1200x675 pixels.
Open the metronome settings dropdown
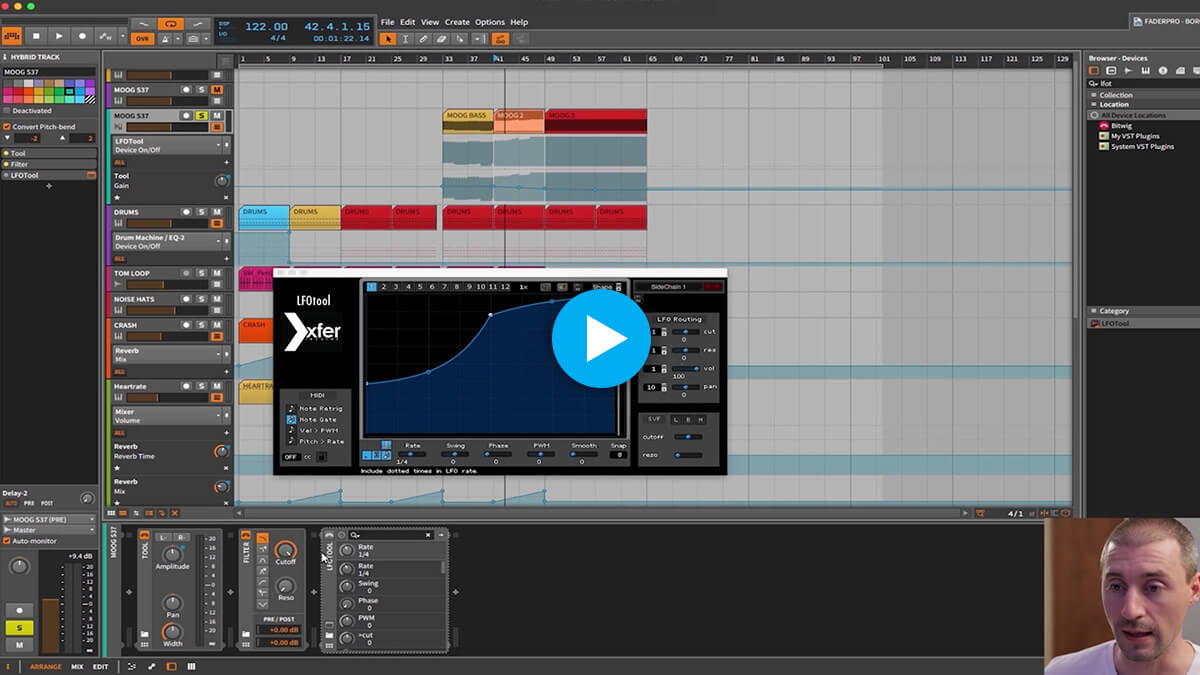178,39
